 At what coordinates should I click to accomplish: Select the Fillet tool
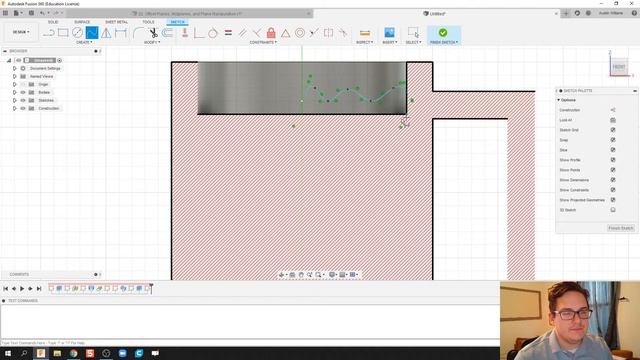pyautogui.click(x=139, y=33)
